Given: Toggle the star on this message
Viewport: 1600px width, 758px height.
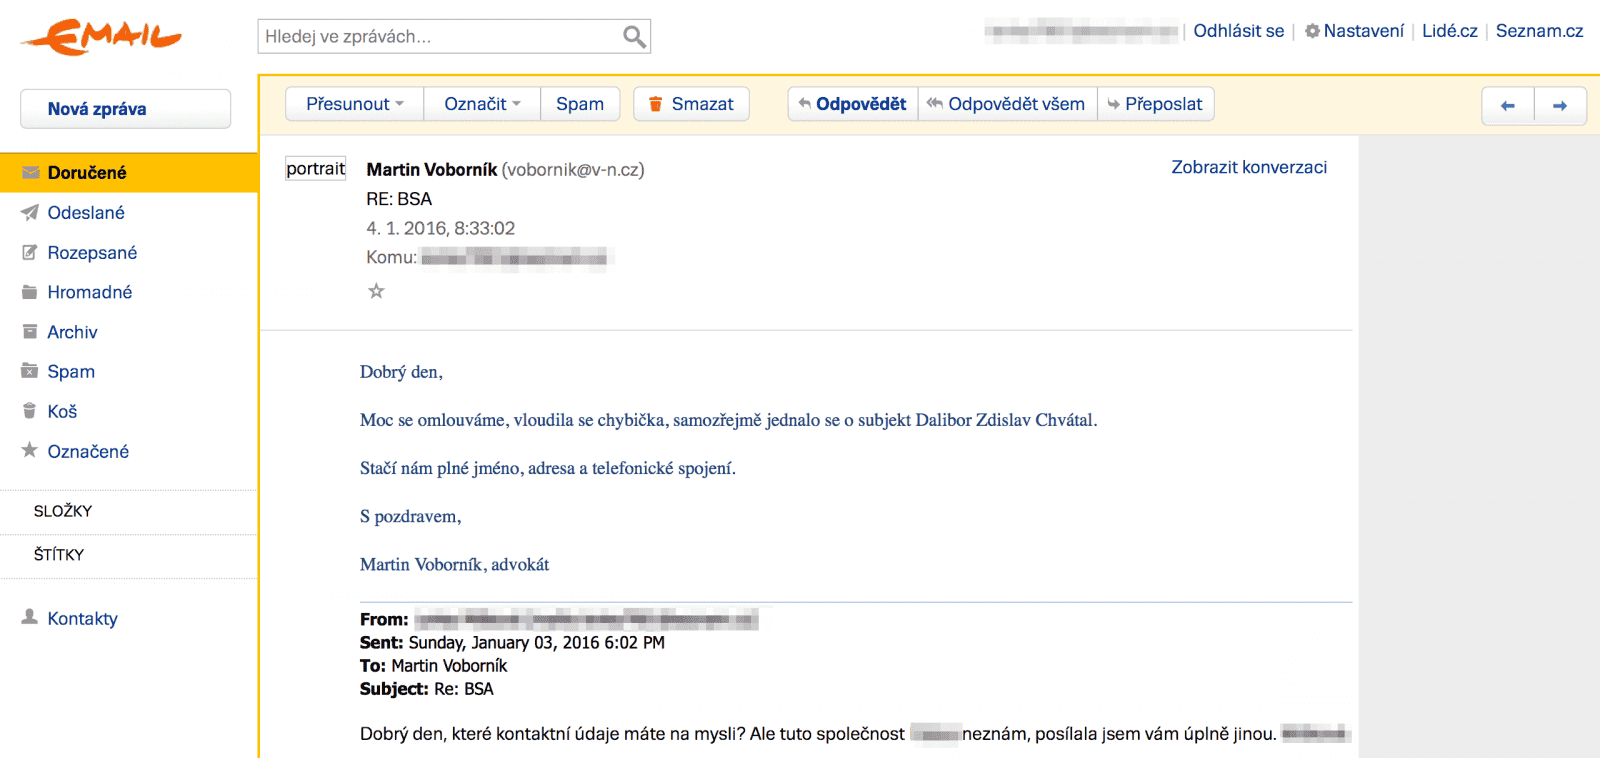Looking at the screenshot, I should click(376, 291).
